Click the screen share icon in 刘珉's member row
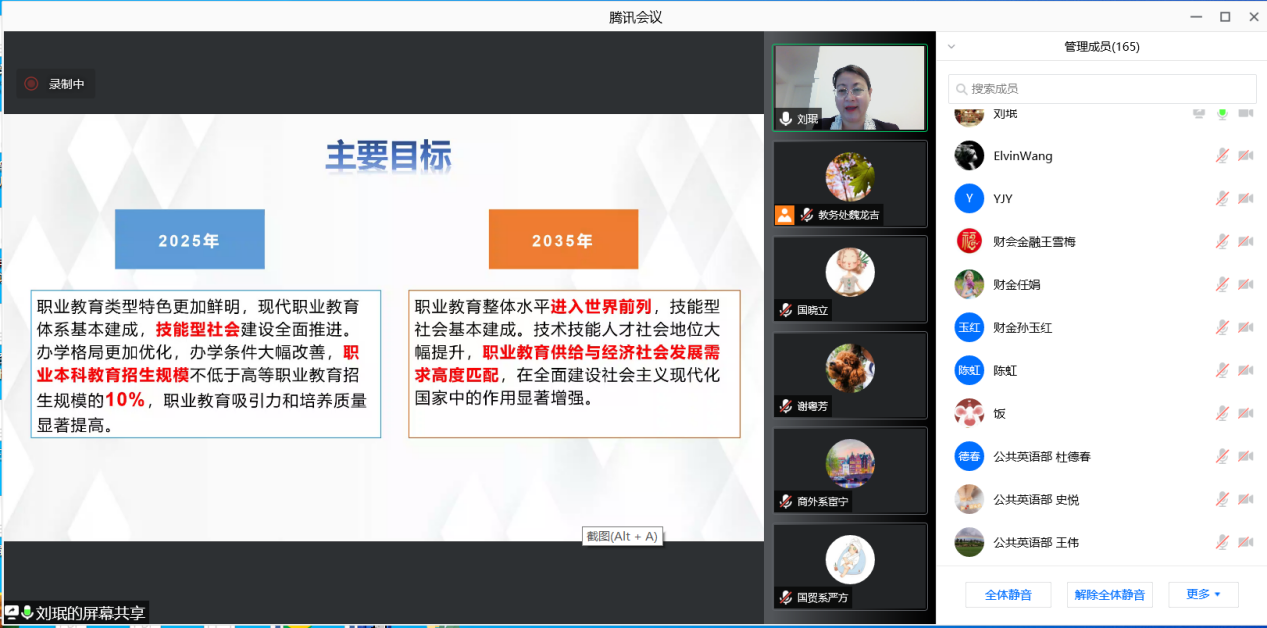1267x628 pixels. 1199,113
